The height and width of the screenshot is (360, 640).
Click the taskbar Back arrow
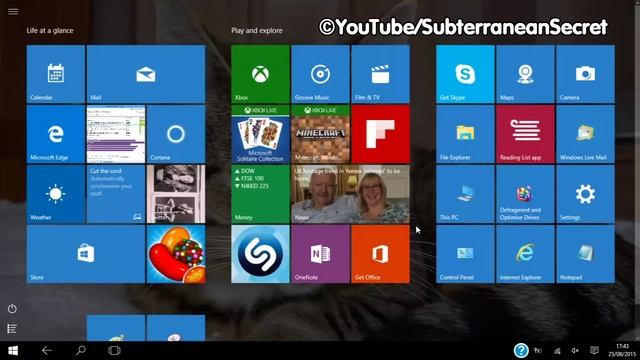click(47, 351)
